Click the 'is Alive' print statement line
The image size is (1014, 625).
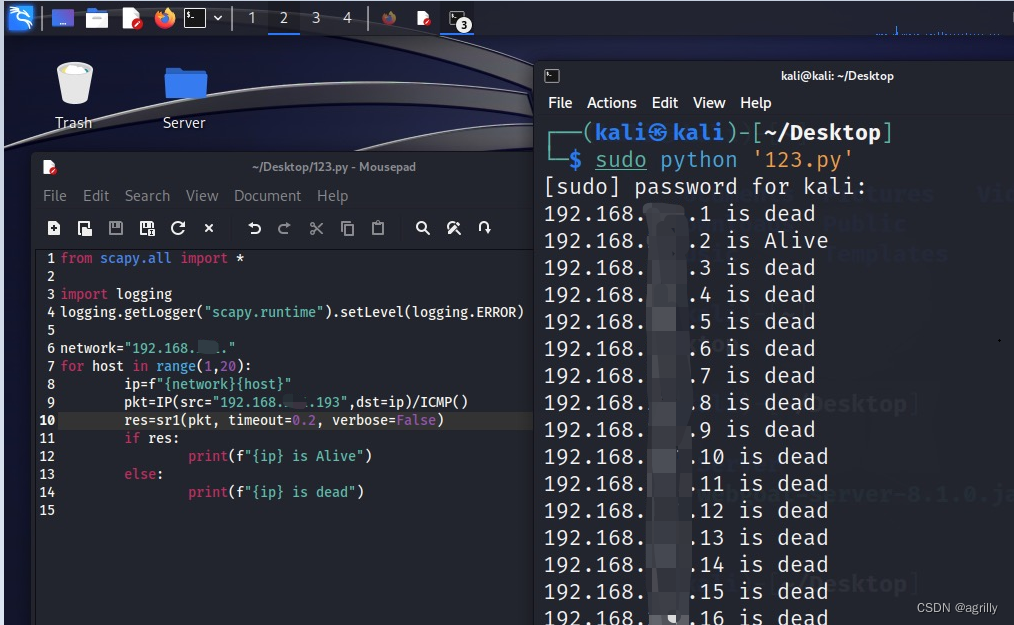[x=279, y=456]
